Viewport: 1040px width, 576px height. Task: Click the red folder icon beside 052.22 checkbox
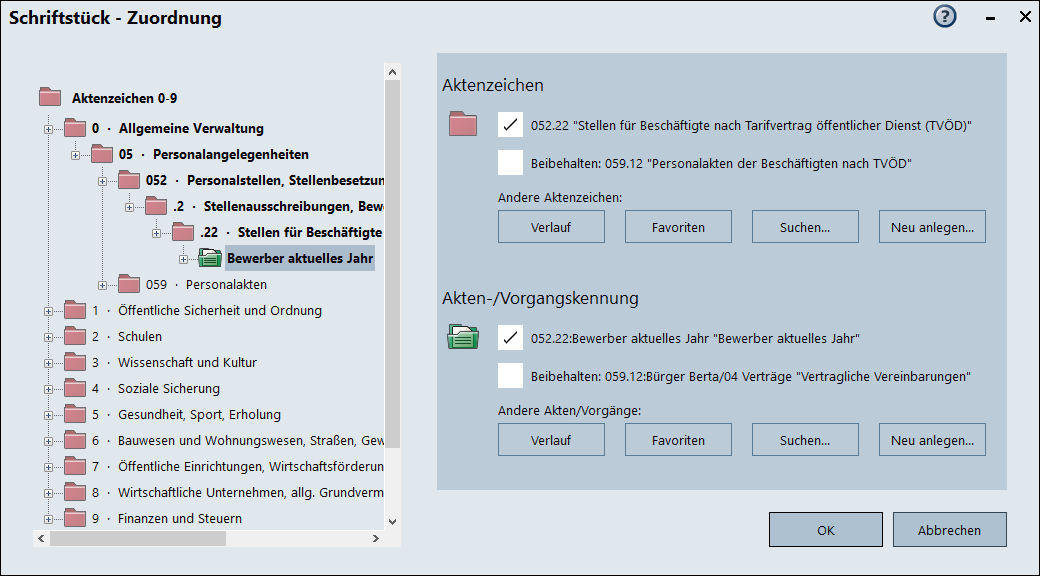pos(463,125)
